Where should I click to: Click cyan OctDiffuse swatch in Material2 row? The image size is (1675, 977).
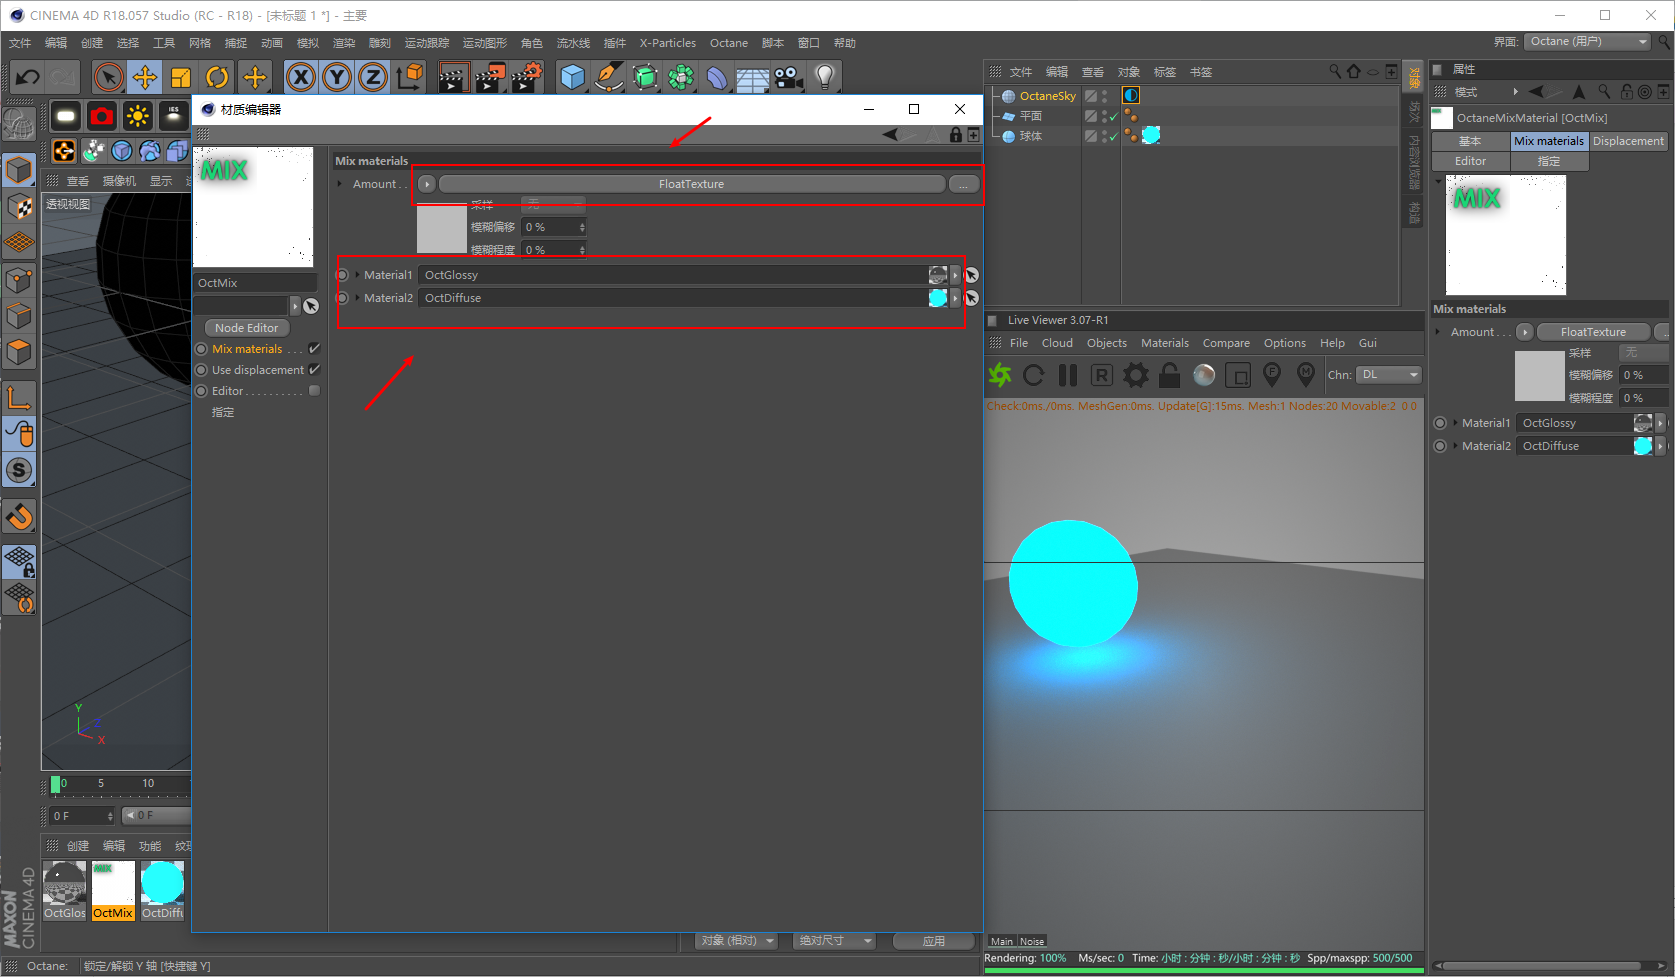pyautogui.click(x=937, y=298)
